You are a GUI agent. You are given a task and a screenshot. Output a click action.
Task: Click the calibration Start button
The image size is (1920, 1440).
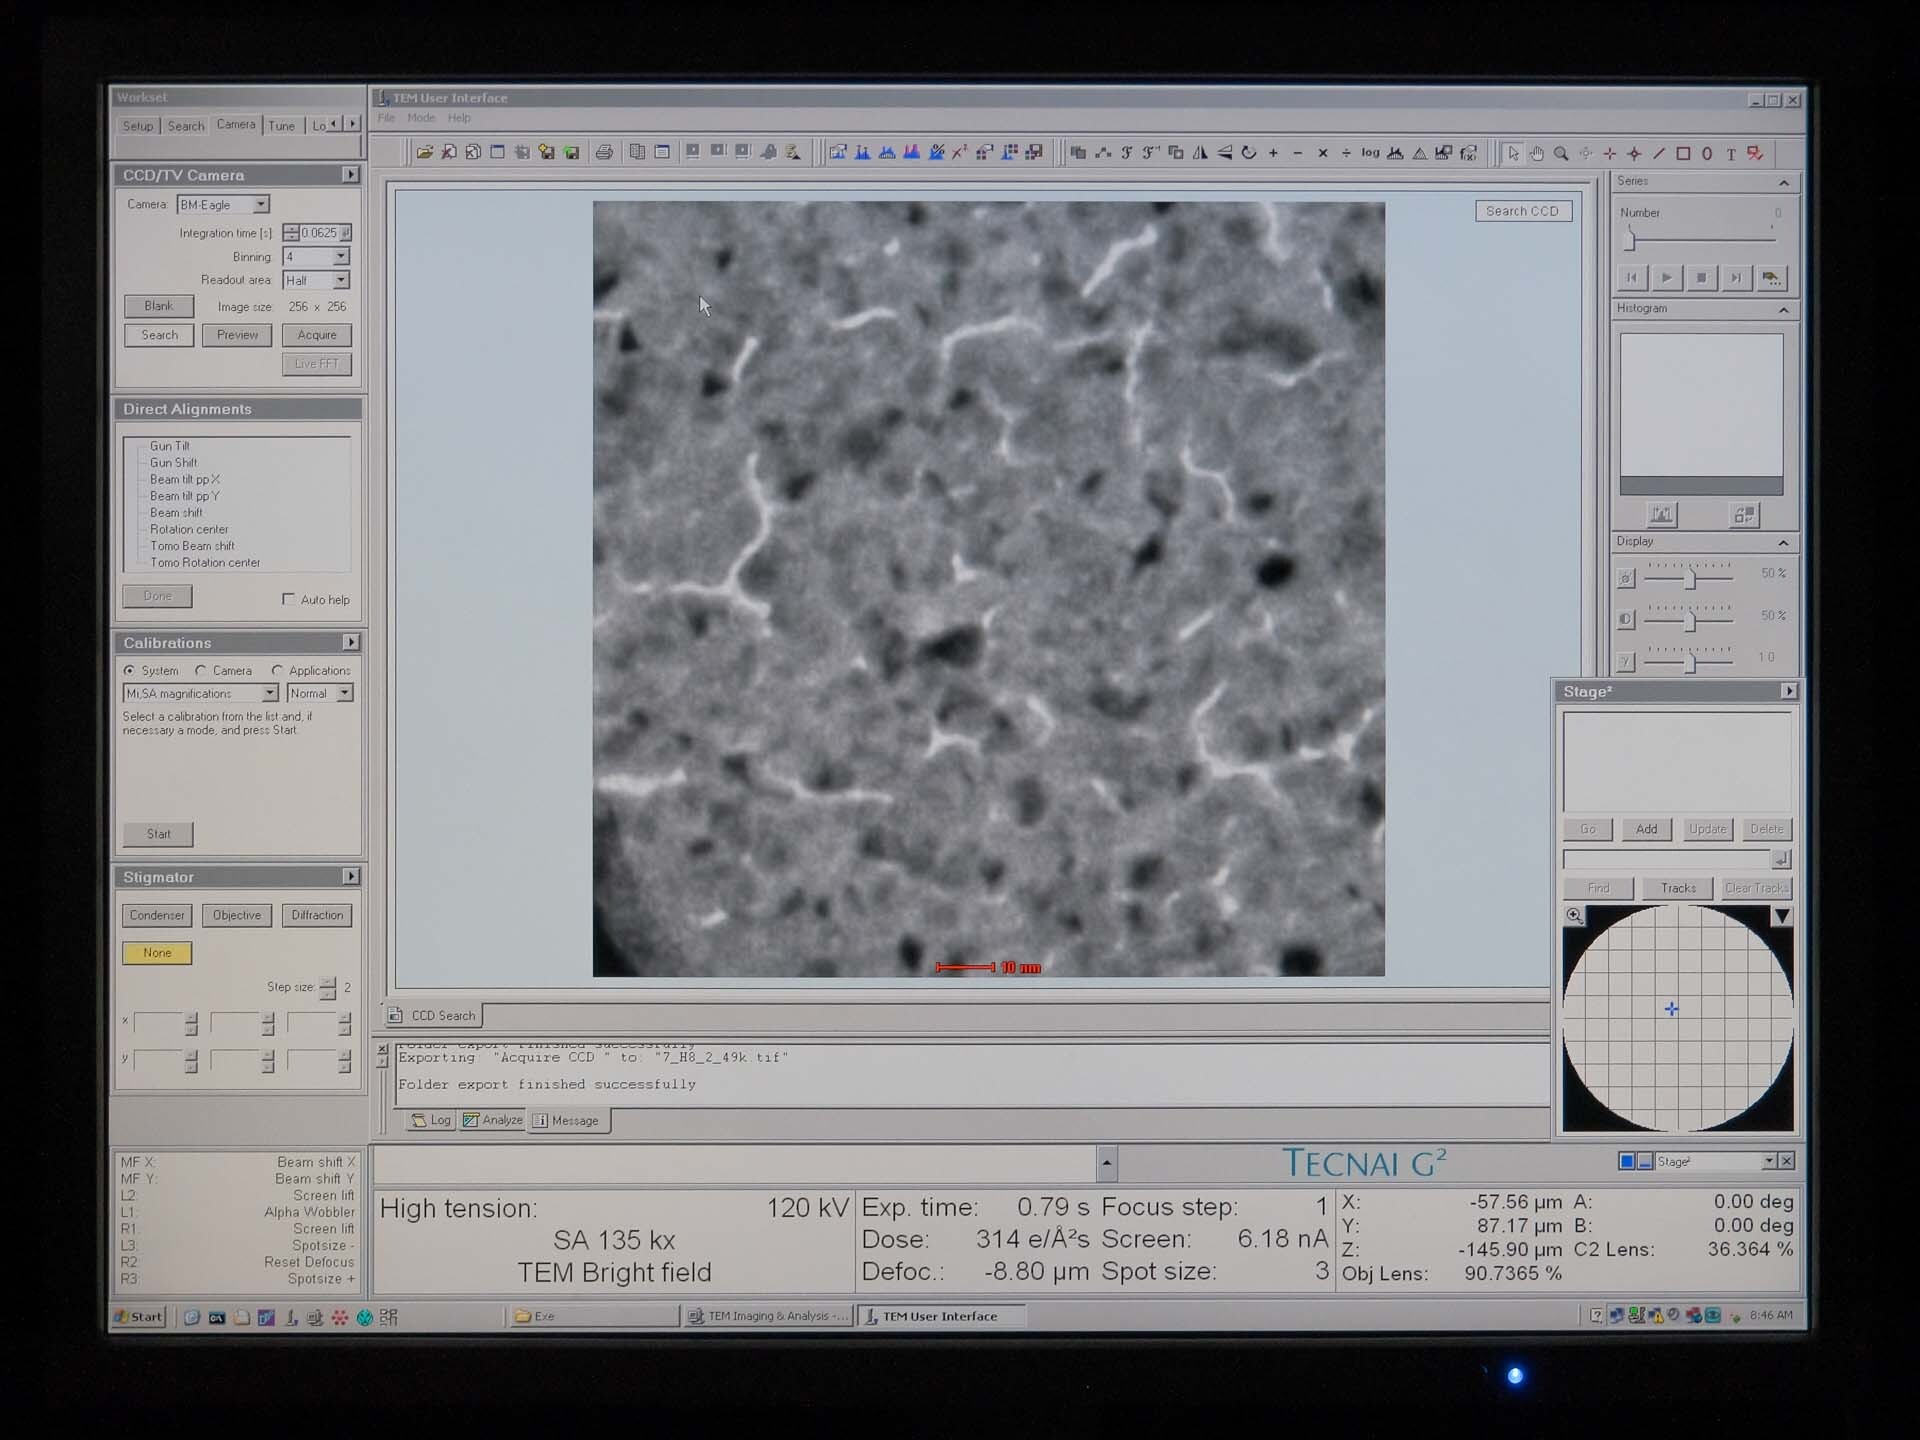point(158,834)
